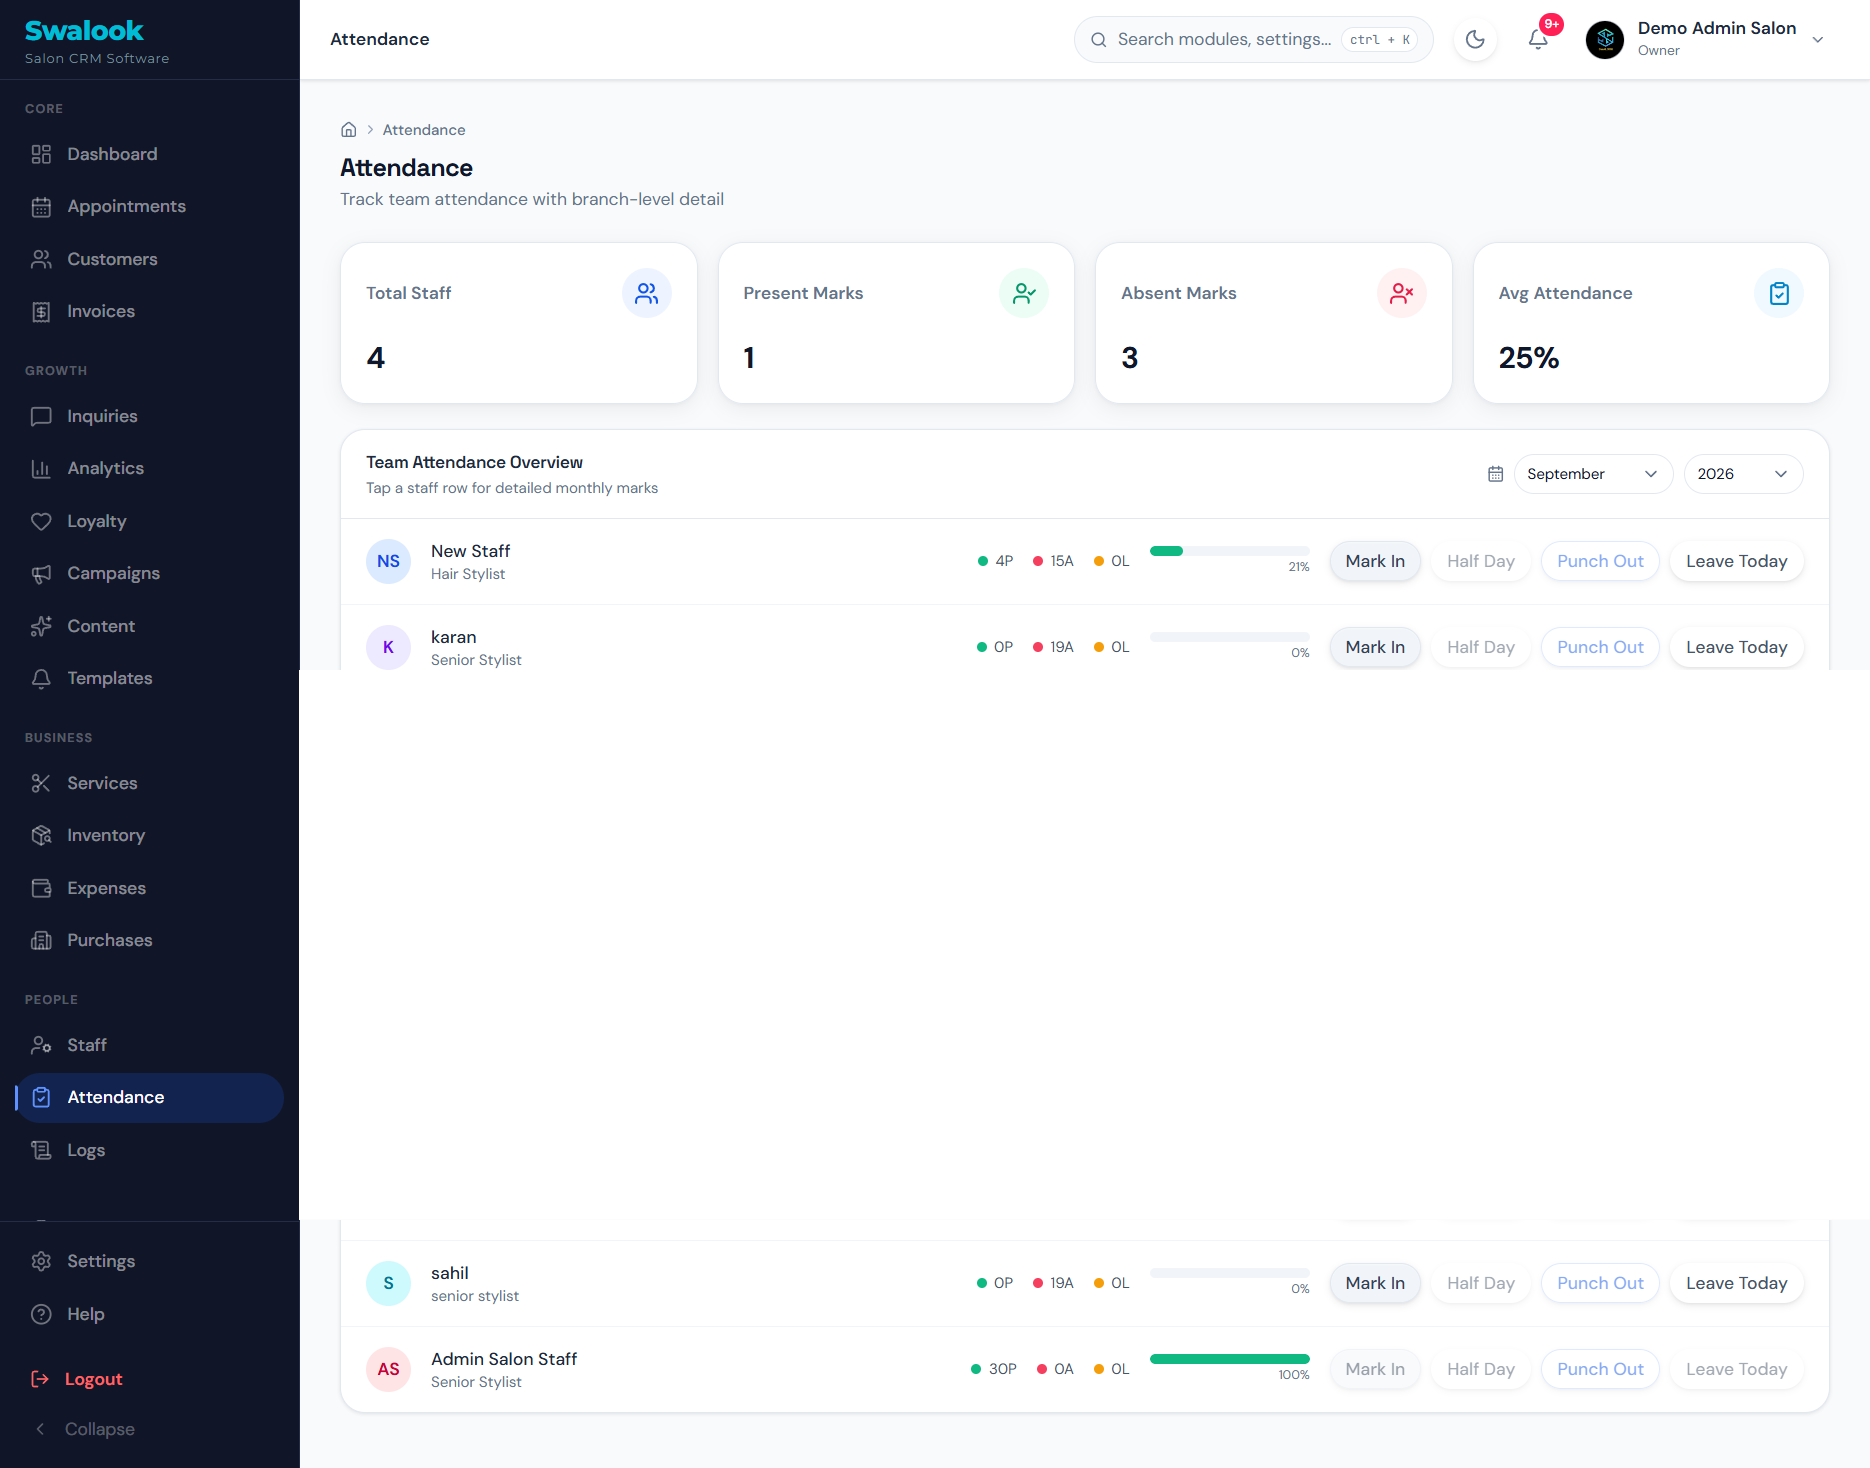Screen dimensions: 1870x1468
Task: Click the Present Marks user-check icon
Action: click(x=1024, y=293)
